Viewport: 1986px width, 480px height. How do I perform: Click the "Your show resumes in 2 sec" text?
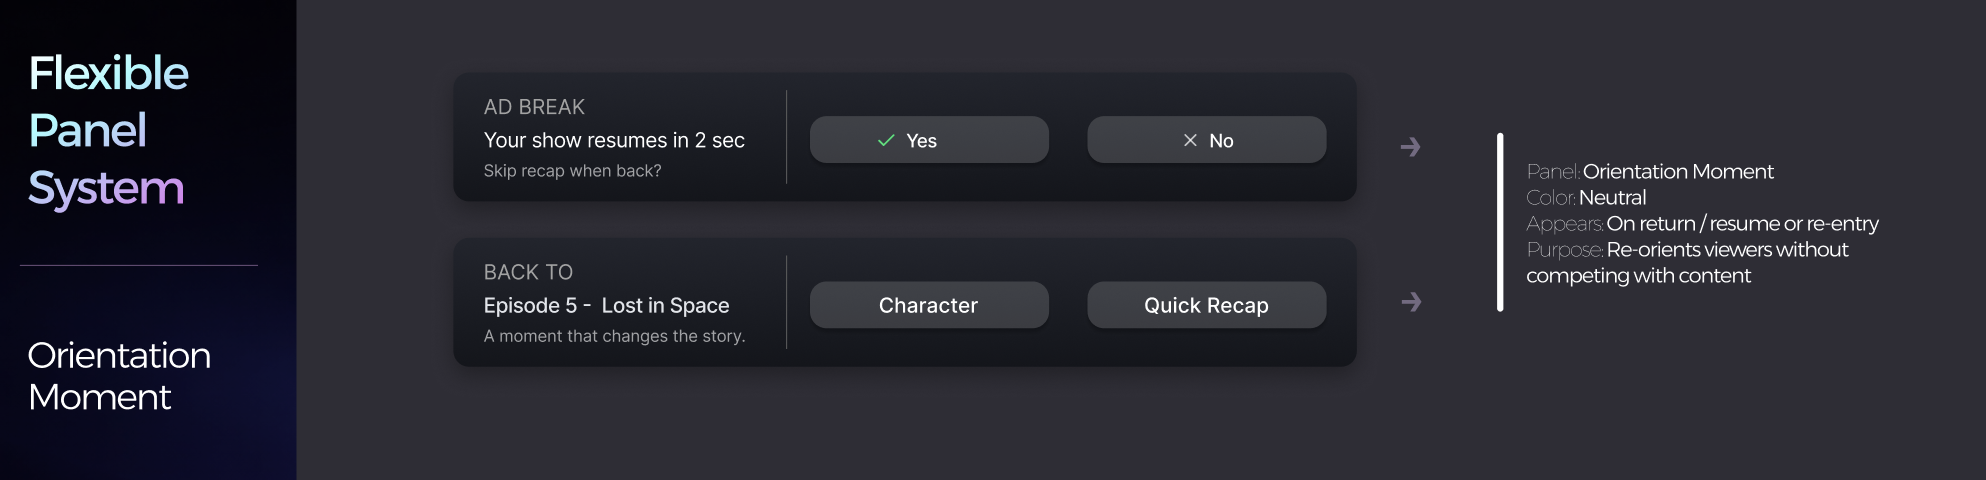[x=614, y=140]
